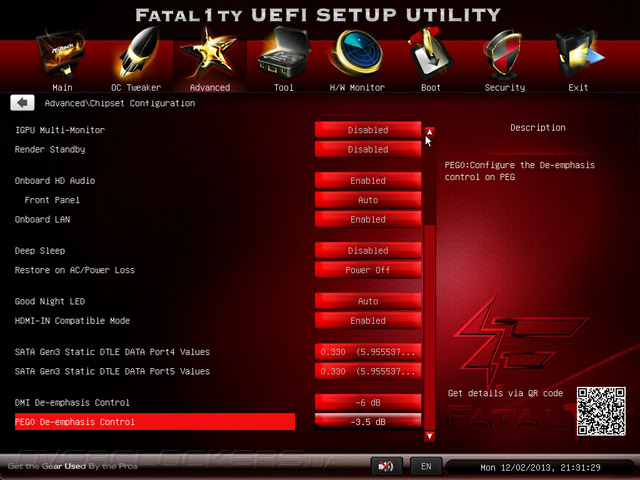
Task: Change Onboard HD Audio Enabled value
Action: 368,180
